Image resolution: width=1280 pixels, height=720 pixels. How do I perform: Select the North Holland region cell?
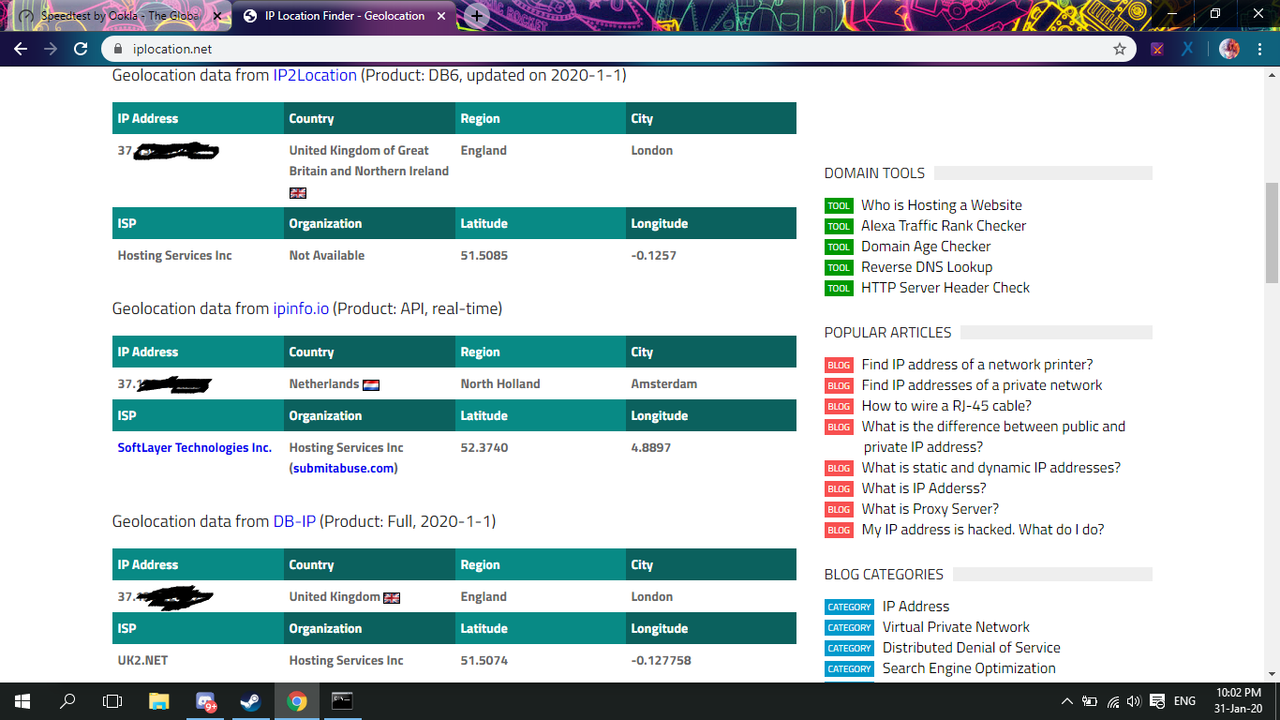click(x=500, y=384)
